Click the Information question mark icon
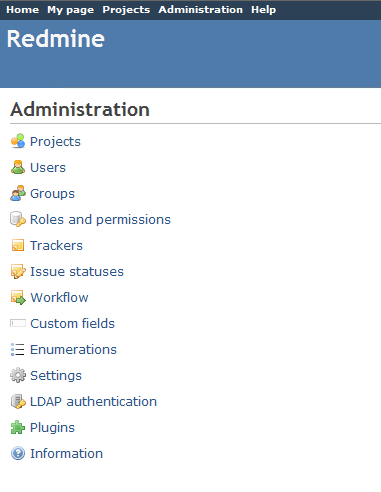The width and height of the screenshot is (381, 492). click(18, 453)
